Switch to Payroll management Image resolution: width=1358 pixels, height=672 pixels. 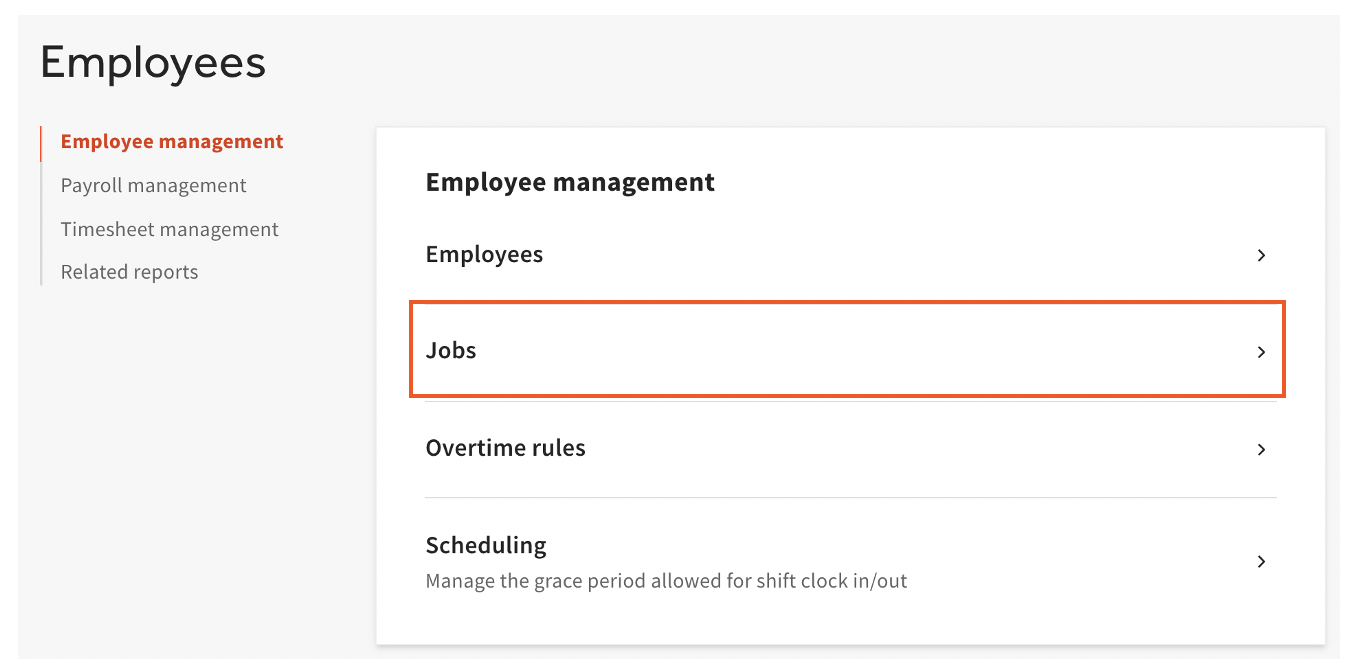[153, 185]
